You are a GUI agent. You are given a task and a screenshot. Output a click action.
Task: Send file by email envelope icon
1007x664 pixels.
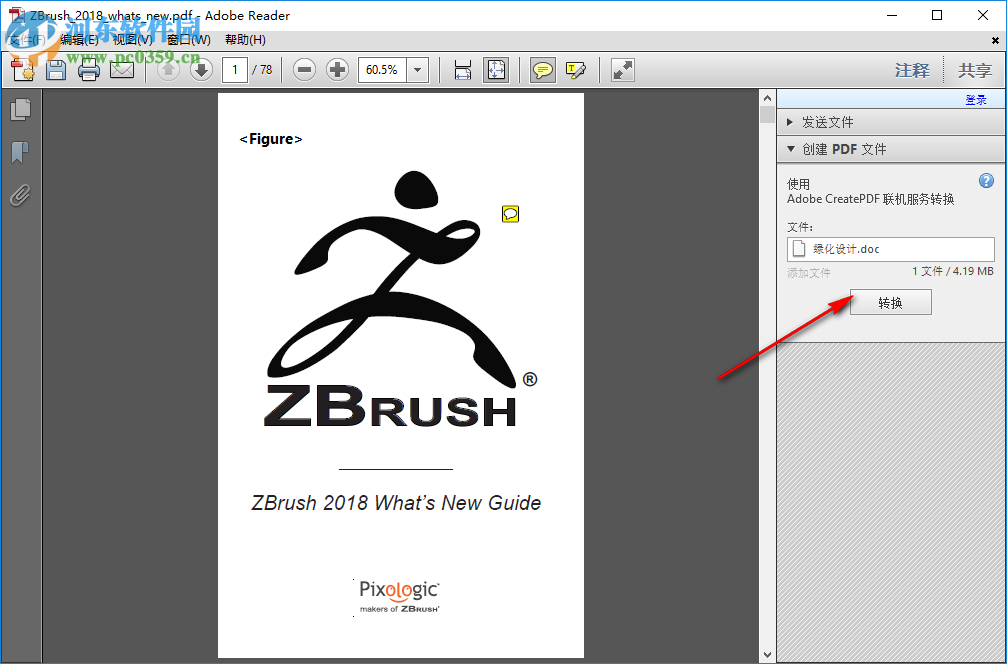[122, 69]
